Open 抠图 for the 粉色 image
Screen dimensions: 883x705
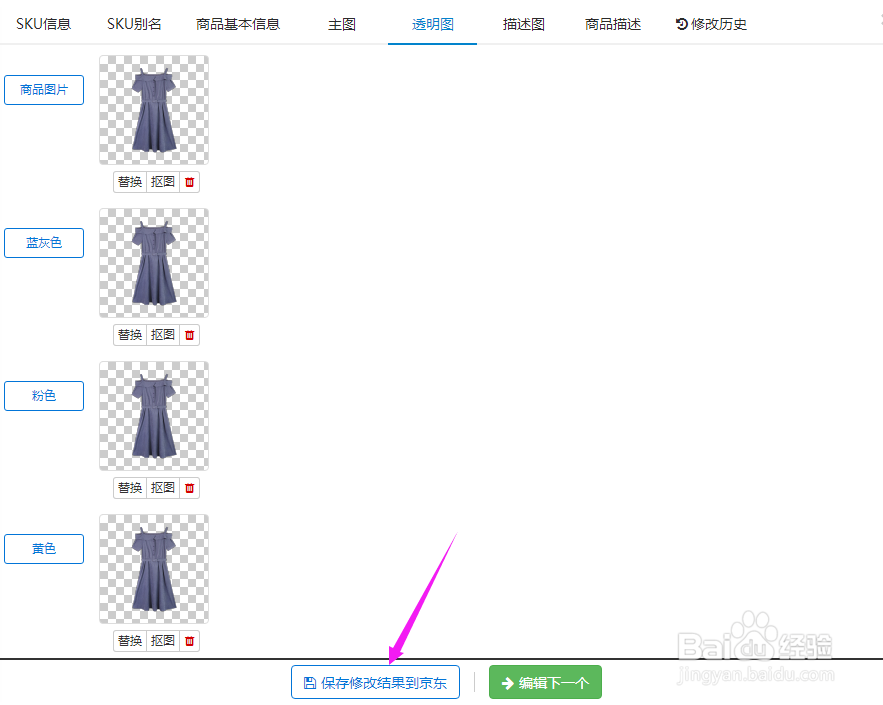pos(163,488)
